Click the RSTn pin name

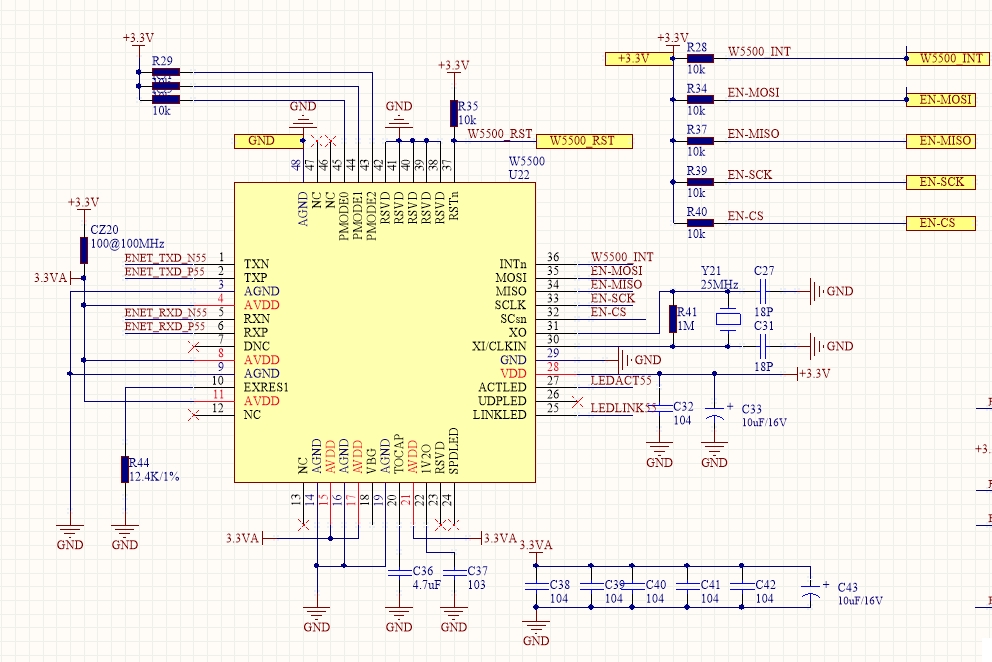click(454, 205)
